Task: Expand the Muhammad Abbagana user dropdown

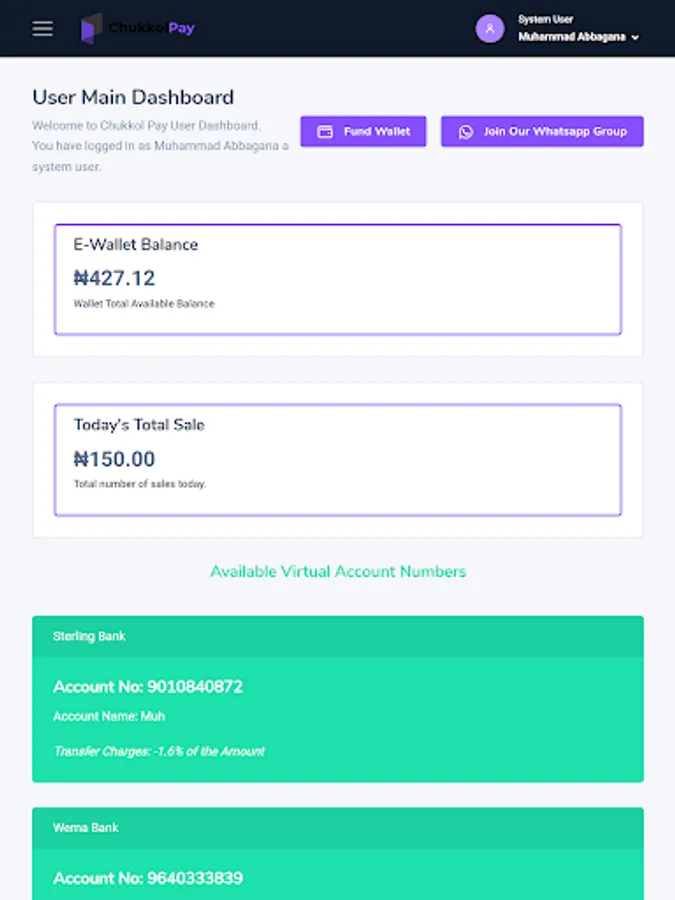Action: tap(634, 37)
